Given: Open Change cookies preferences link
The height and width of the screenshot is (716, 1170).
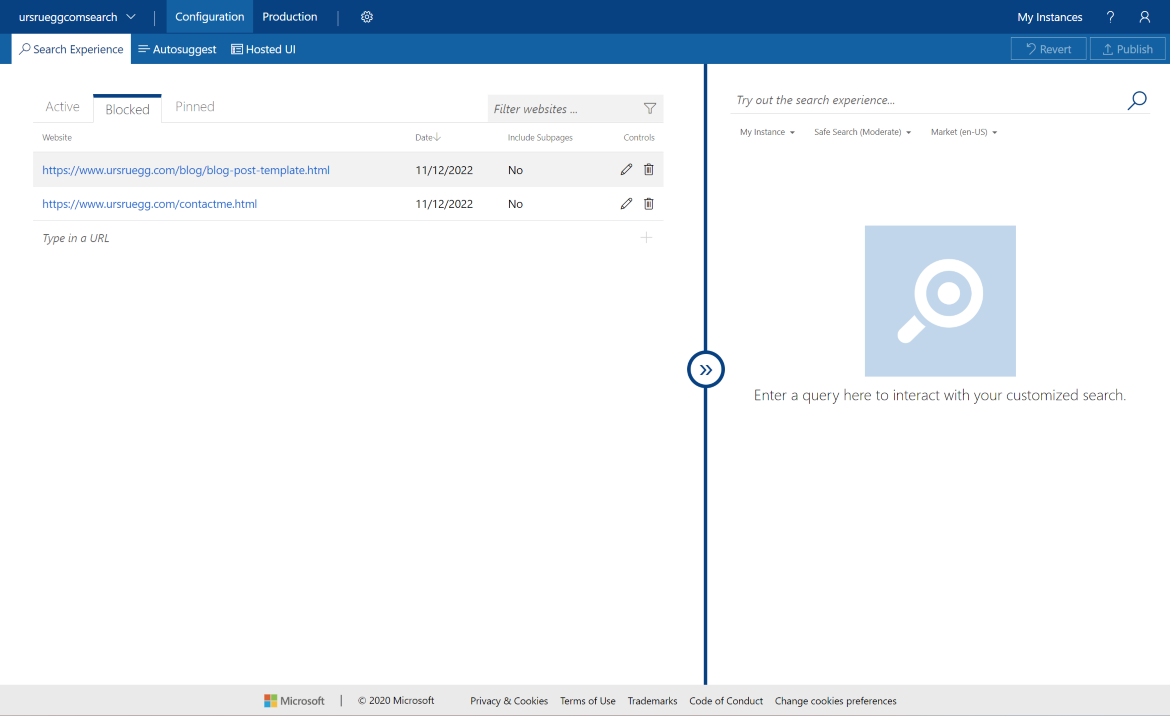Looking at the screenshot, I should click(x=836, y=701).
